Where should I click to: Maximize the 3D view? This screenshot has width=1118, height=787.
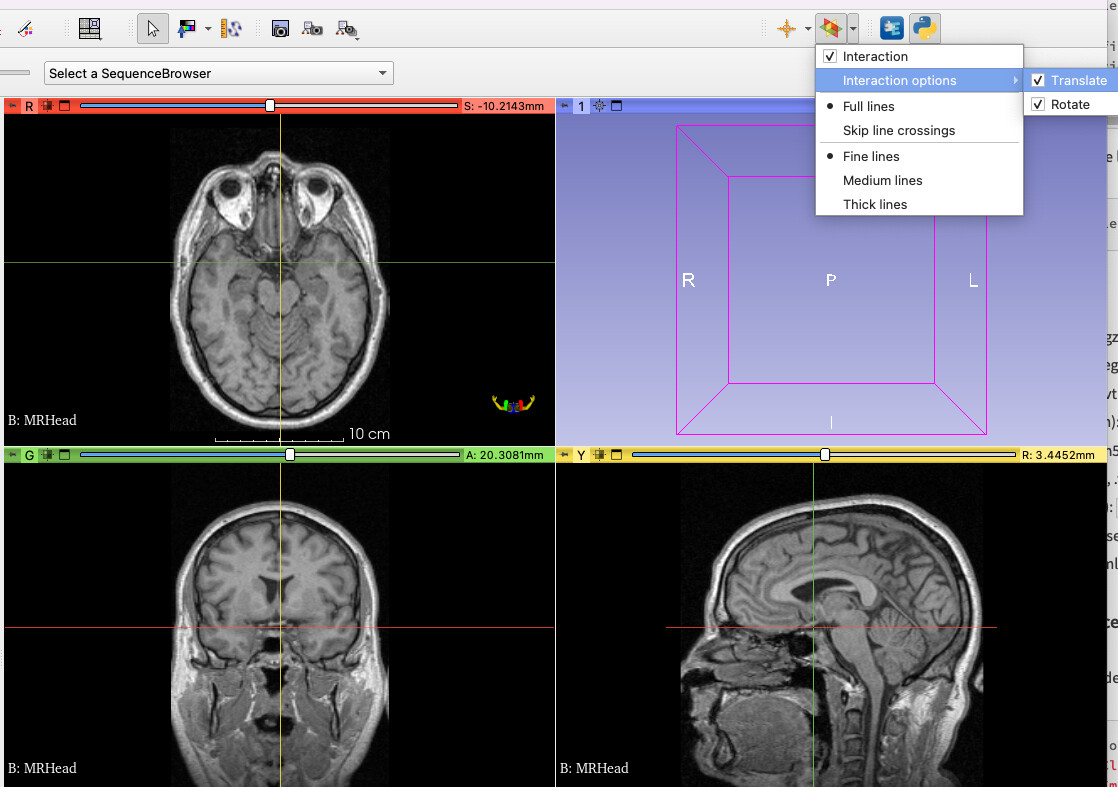click(x=617, y=106)
